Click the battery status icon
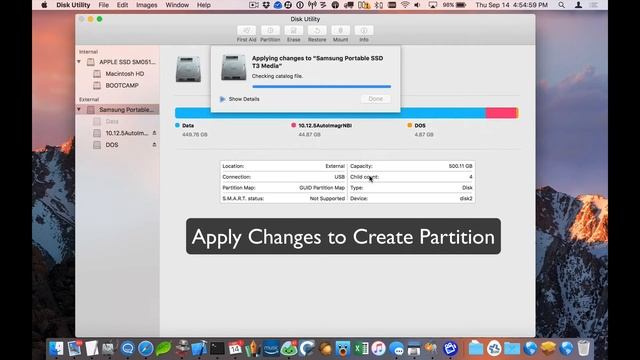Viewport: 640px width, 360px height. pos(461,5)
